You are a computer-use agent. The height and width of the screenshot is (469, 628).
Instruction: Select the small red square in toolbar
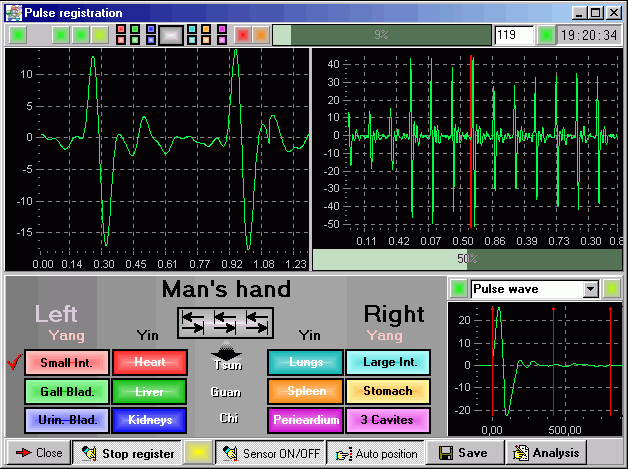tap(121, 29)
